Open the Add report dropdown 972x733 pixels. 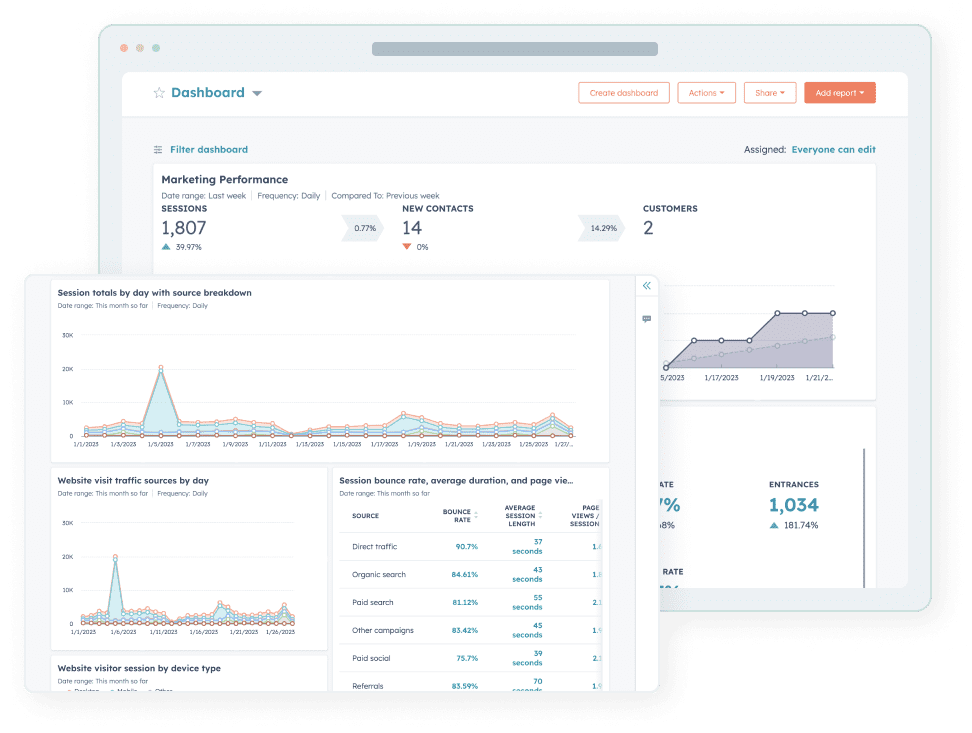(x=839, y=93)
